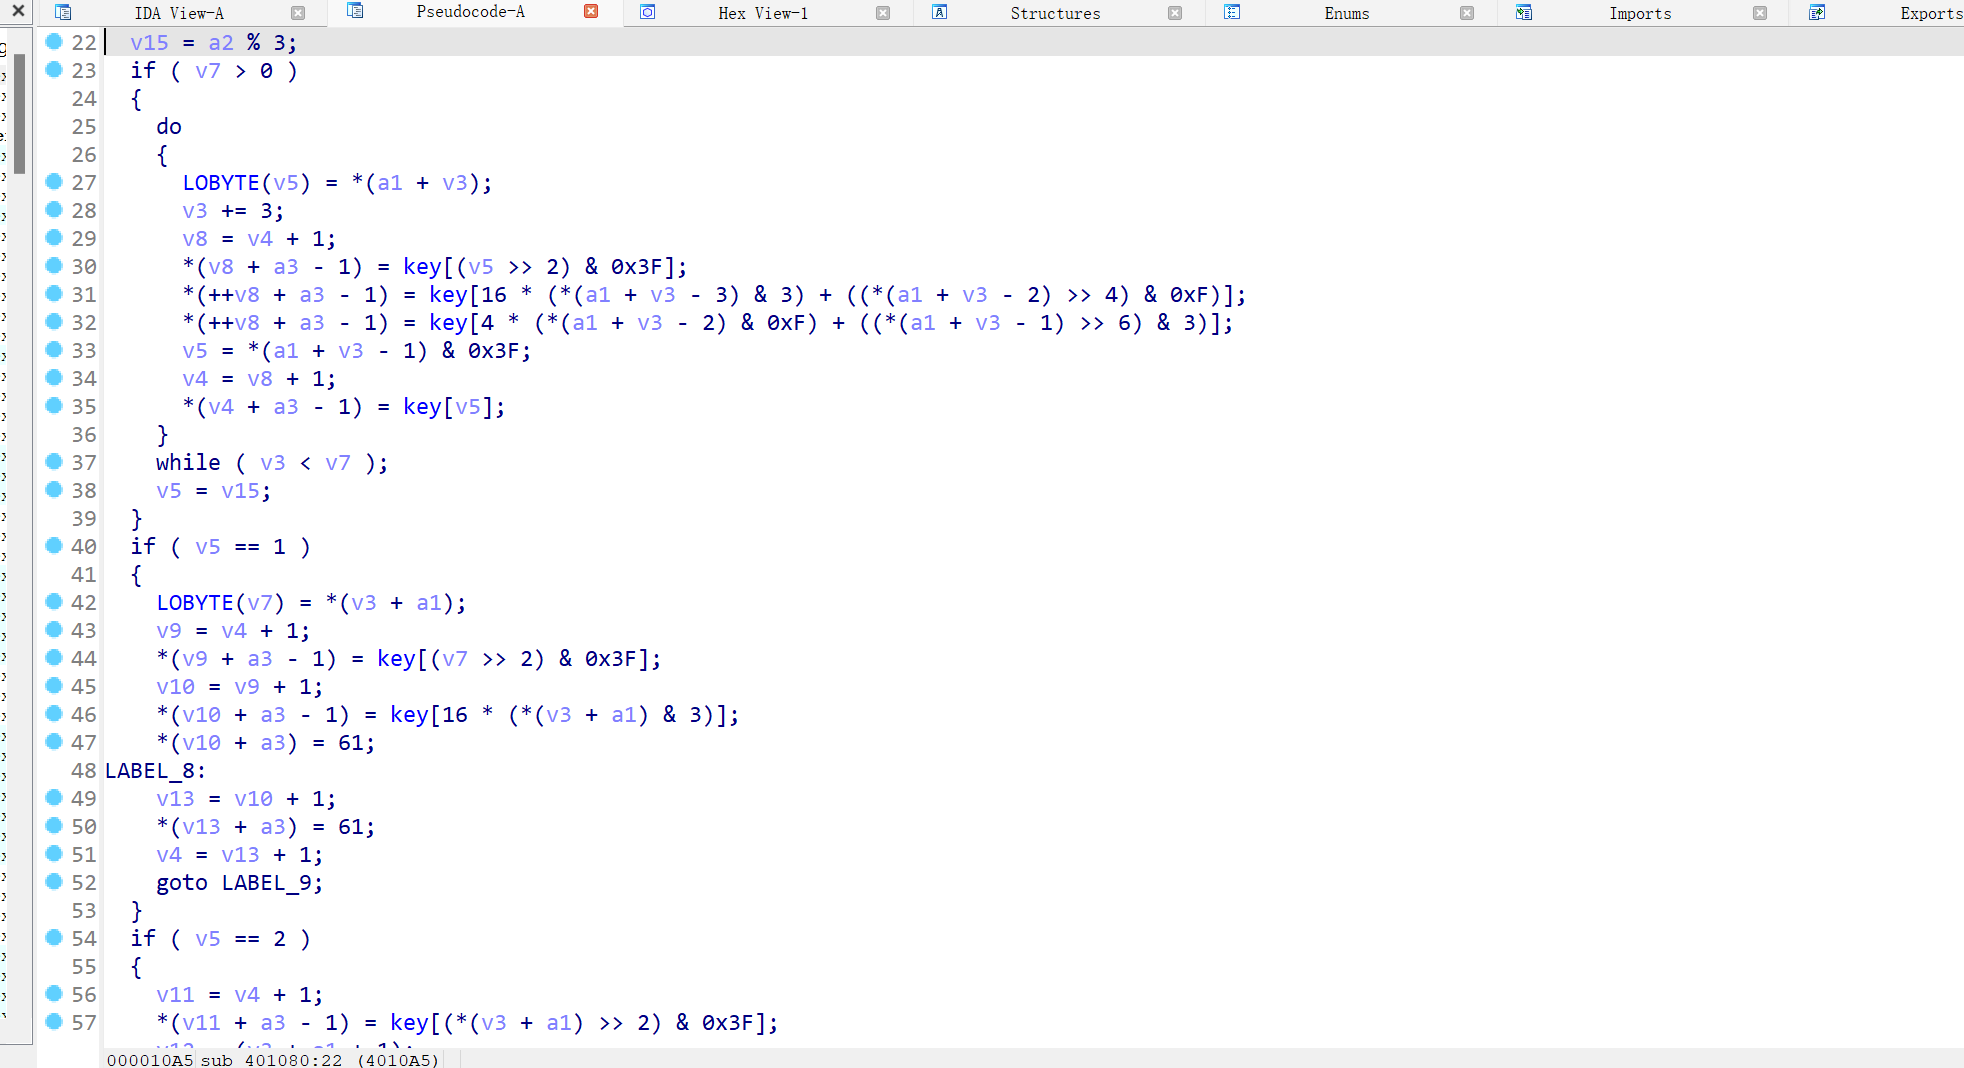Close the Enums tab
The height and width of the screenshot is (1068, 1964).
1467,13
